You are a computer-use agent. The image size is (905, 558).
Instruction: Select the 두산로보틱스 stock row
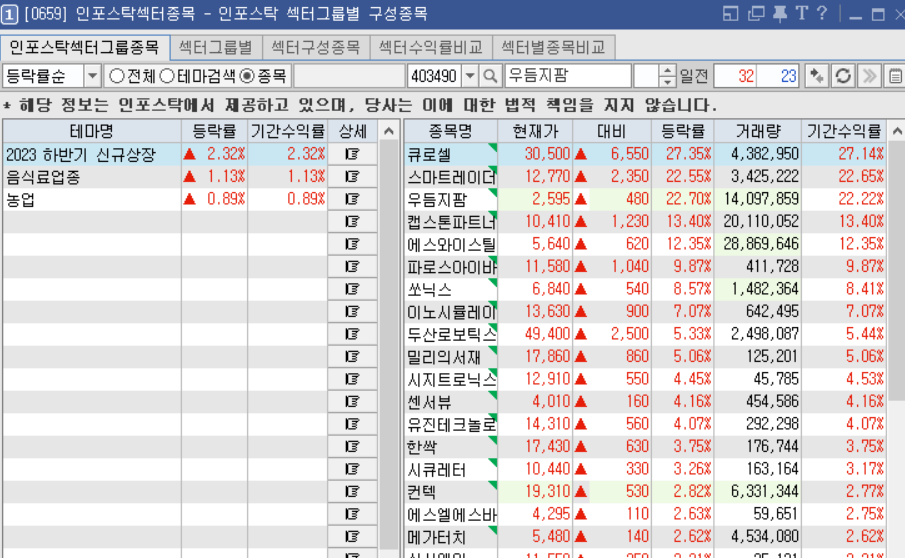click(x=645, y=334)
